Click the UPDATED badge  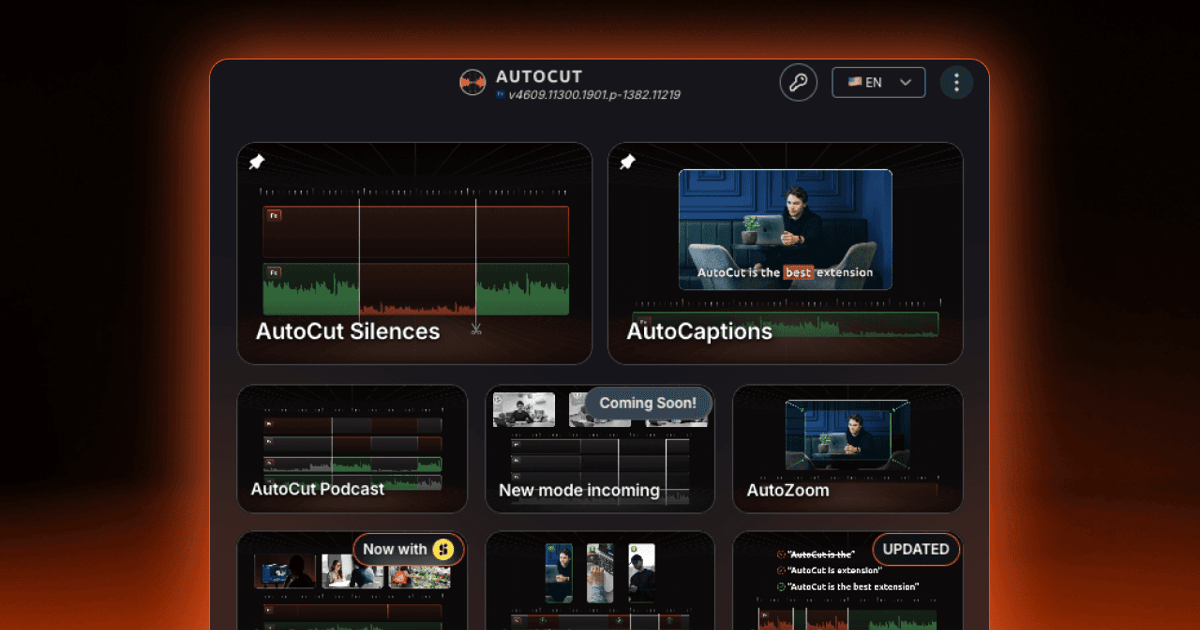(x=916, y=549)
